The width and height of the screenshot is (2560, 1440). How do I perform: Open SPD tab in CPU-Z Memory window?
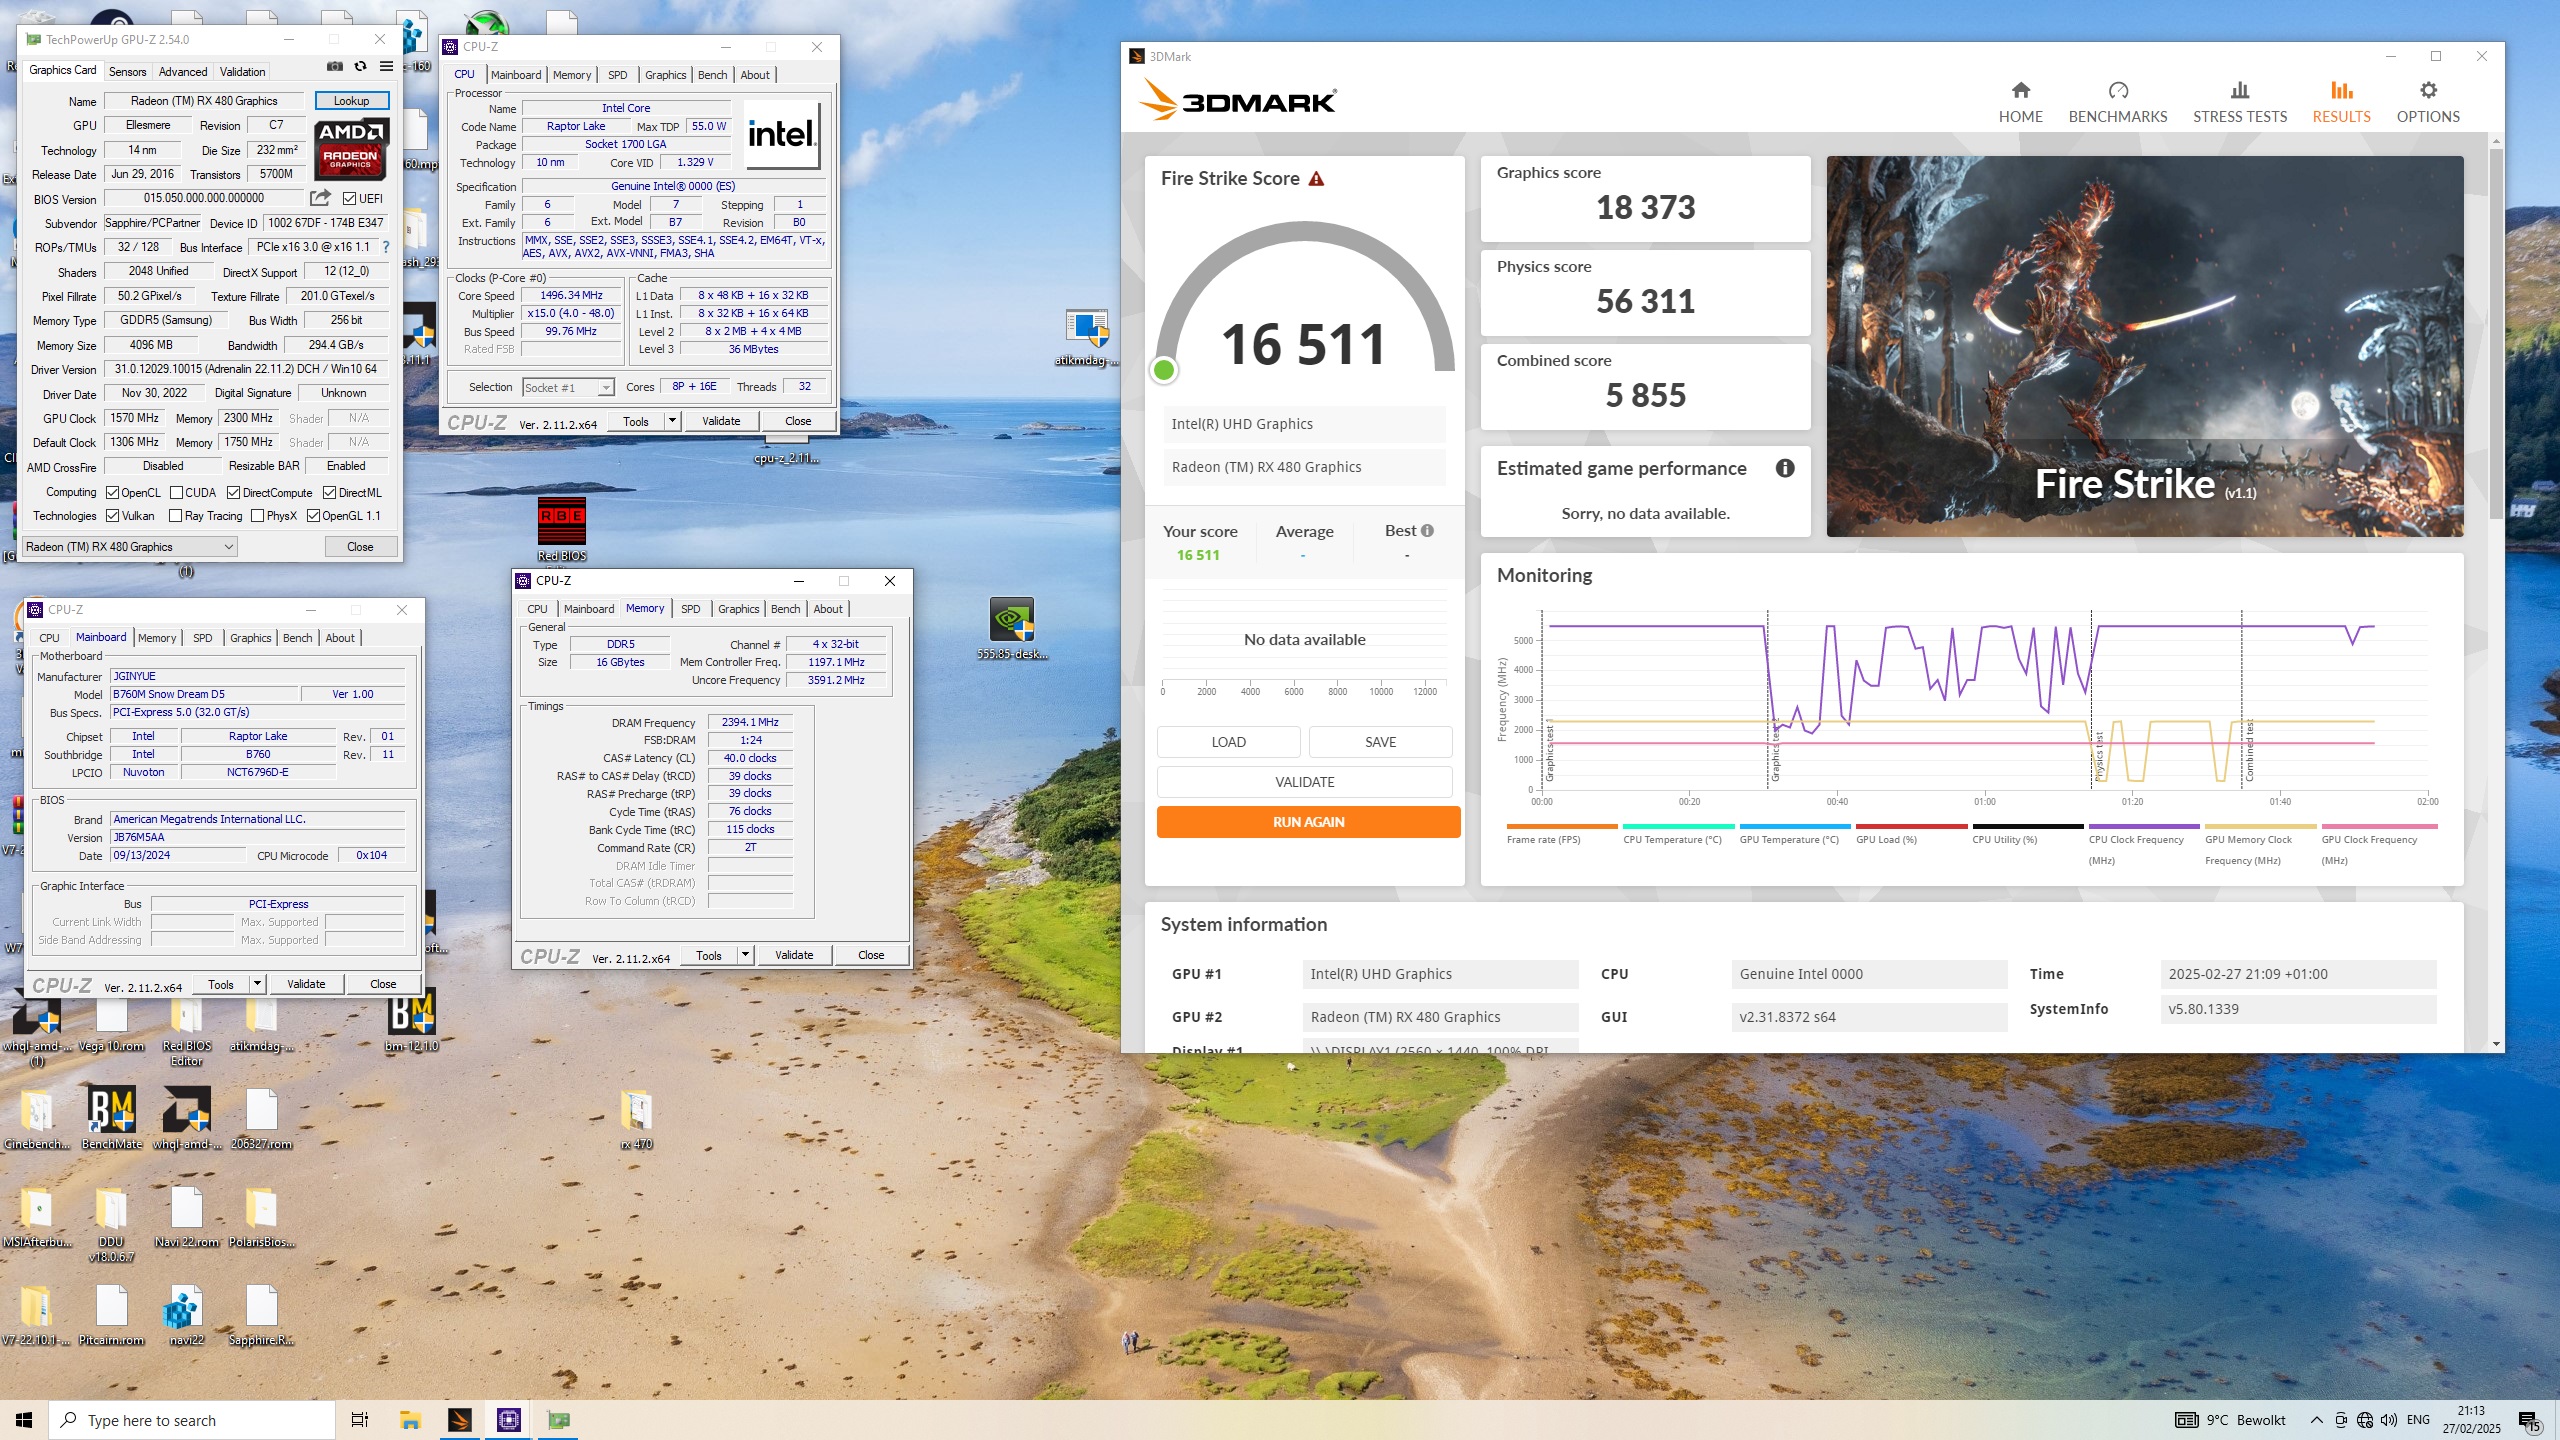tap(691, 609)
